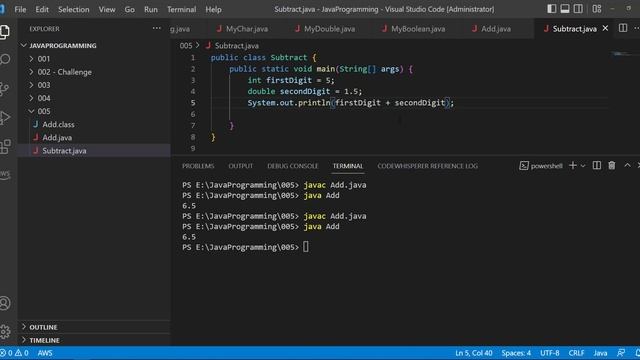Open the Accounts menu icon
The image size is (640, 360).
(x=5, y=303)
